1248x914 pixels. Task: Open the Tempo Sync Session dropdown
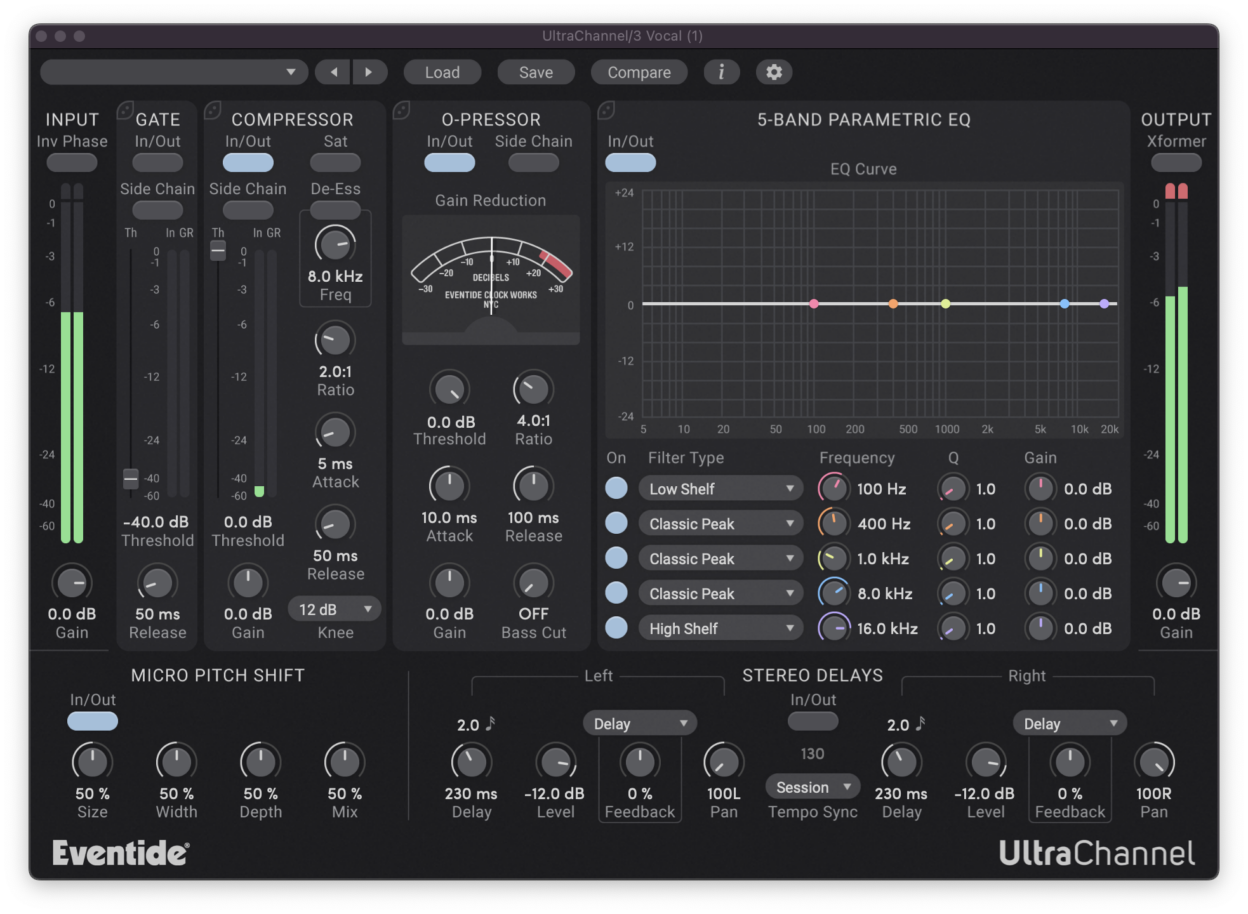[x=812, y=787]
